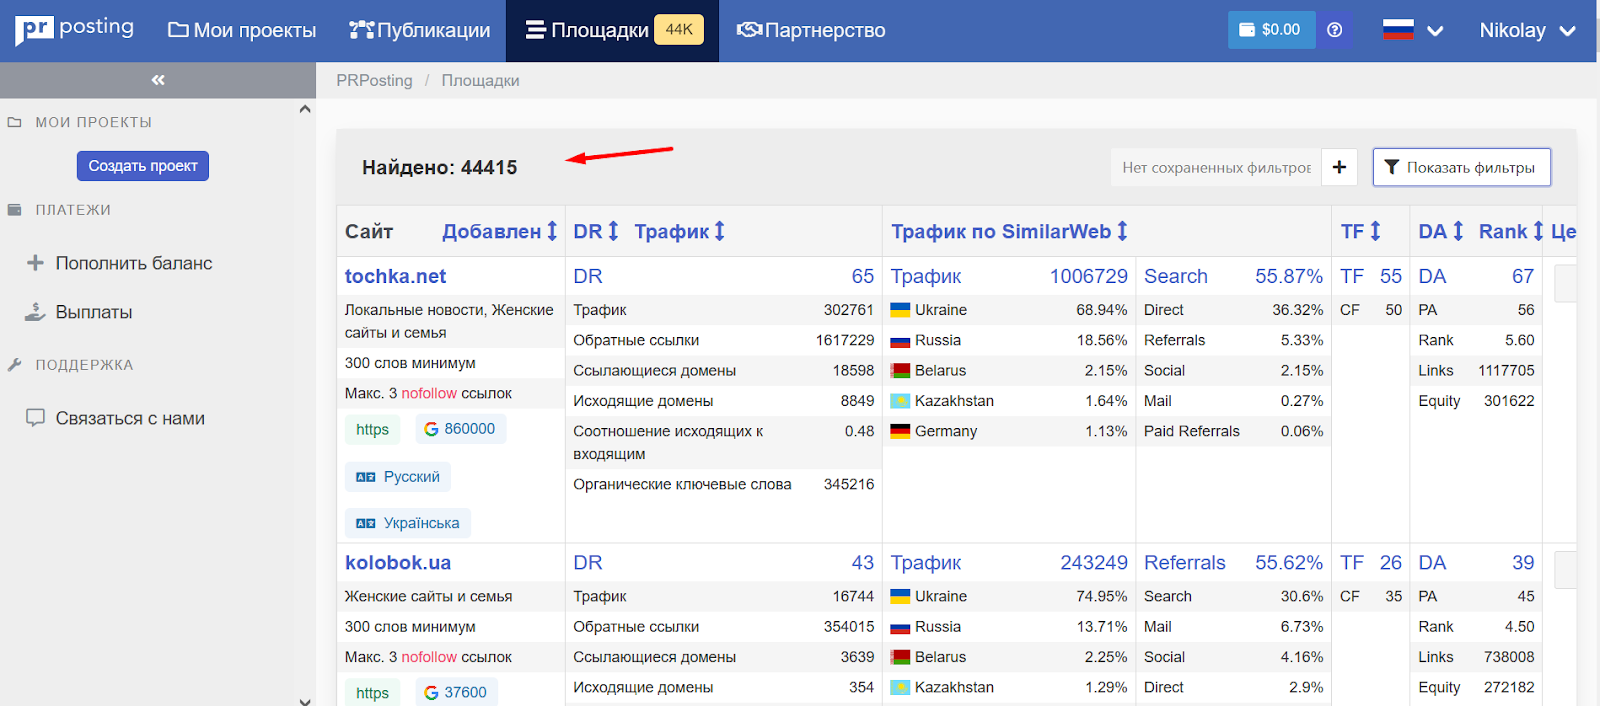Open Выплаты in sidebar
1600x706 pixels.
[x=78, y=312]
